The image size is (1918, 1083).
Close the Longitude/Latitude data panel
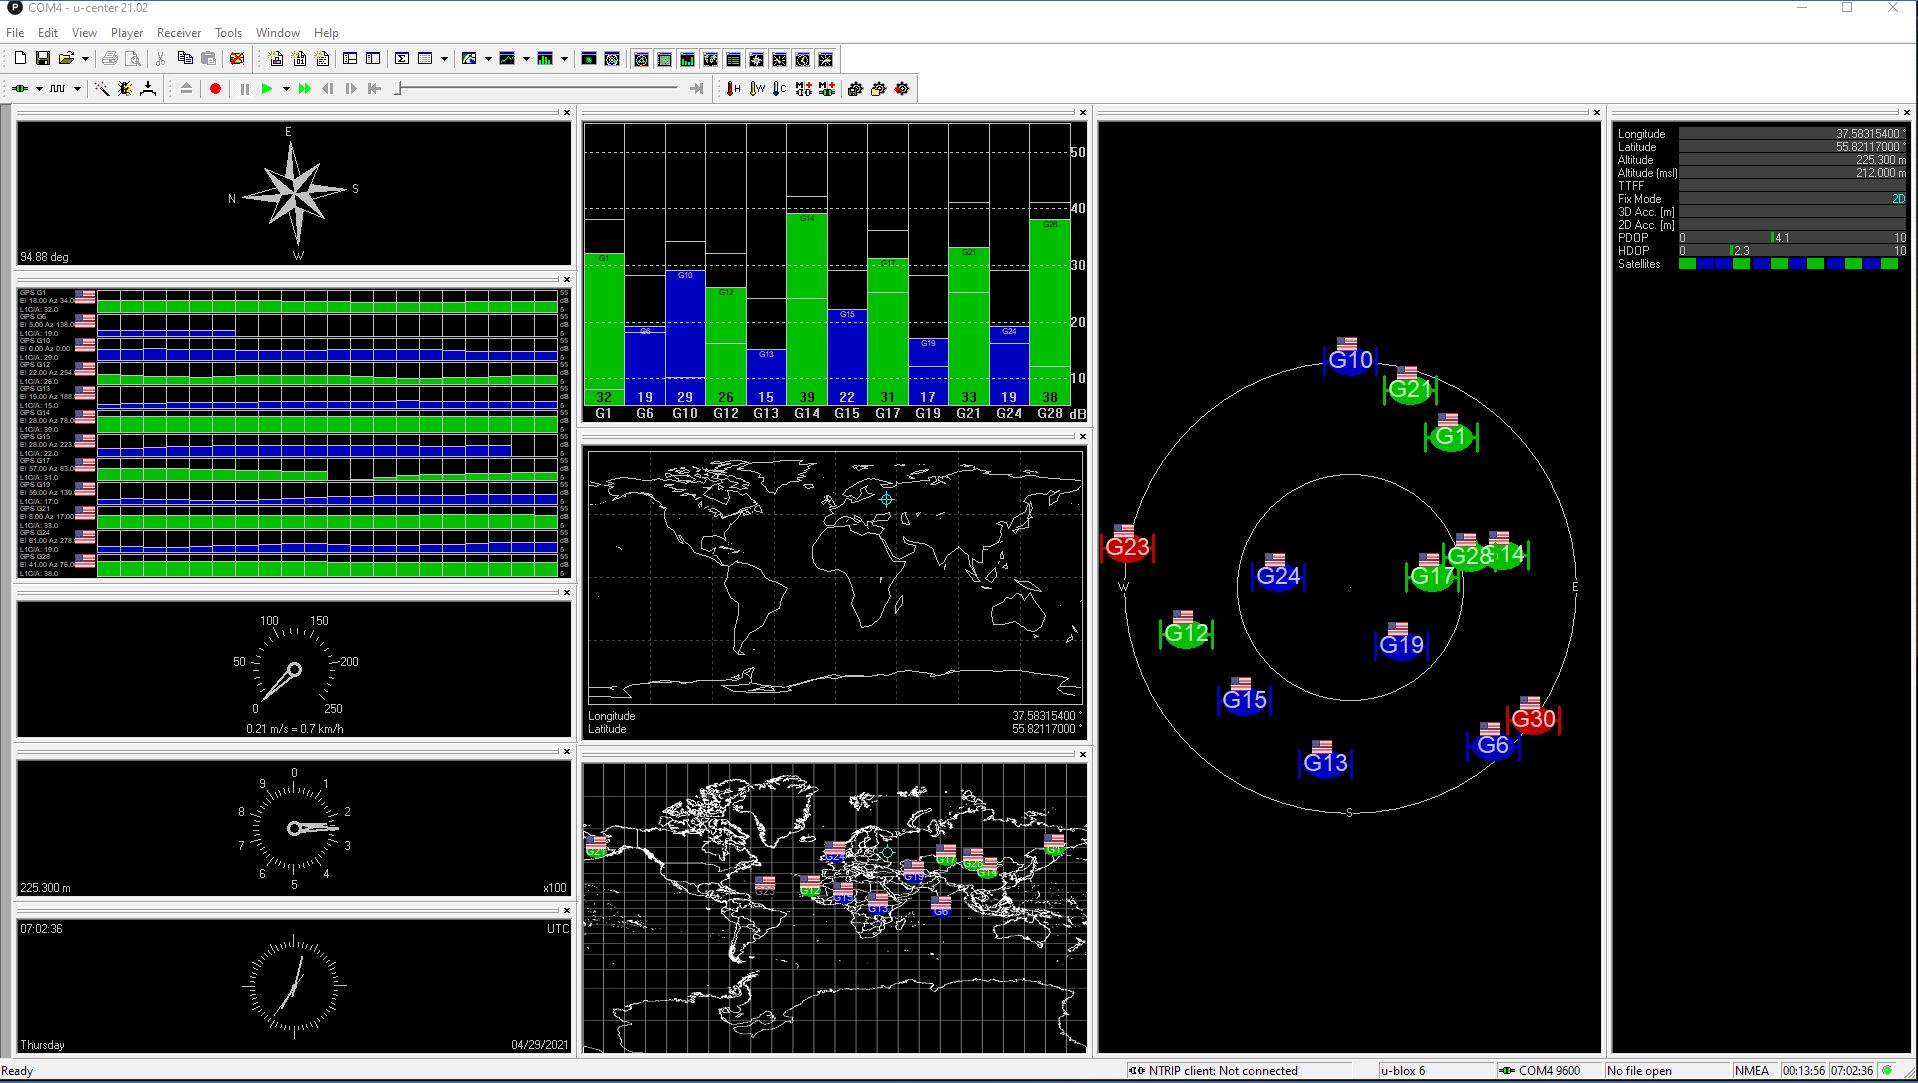pos(1907,113)
